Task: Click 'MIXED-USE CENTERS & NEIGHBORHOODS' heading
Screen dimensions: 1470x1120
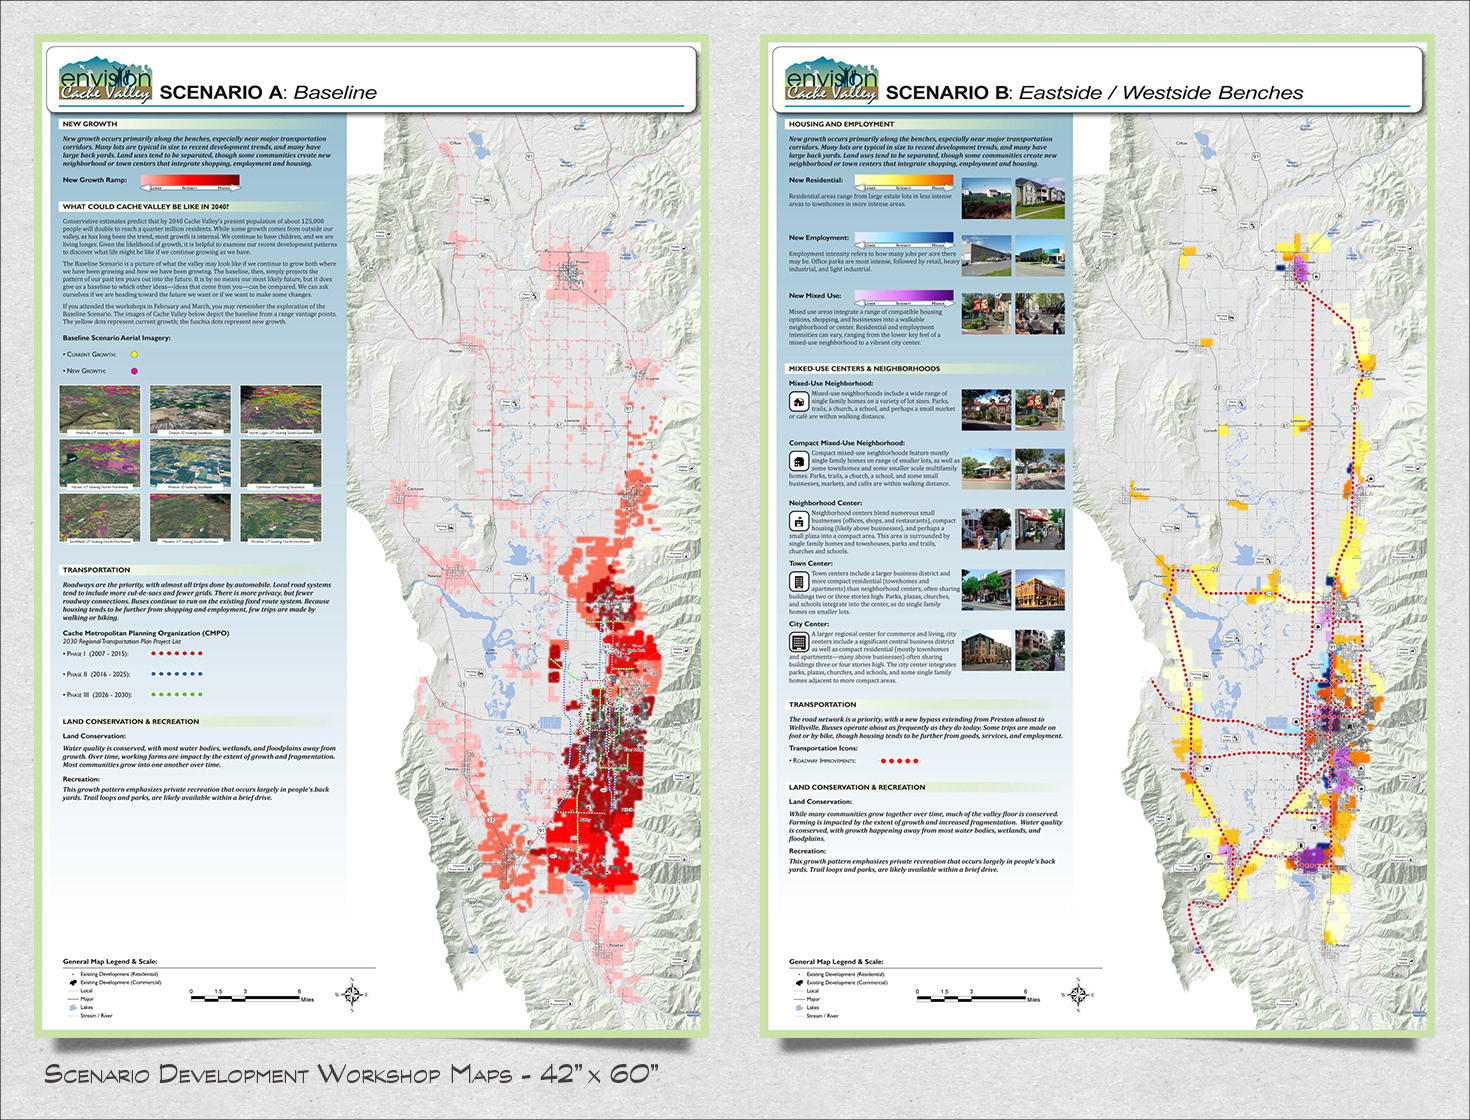Action: coord(864,369)
